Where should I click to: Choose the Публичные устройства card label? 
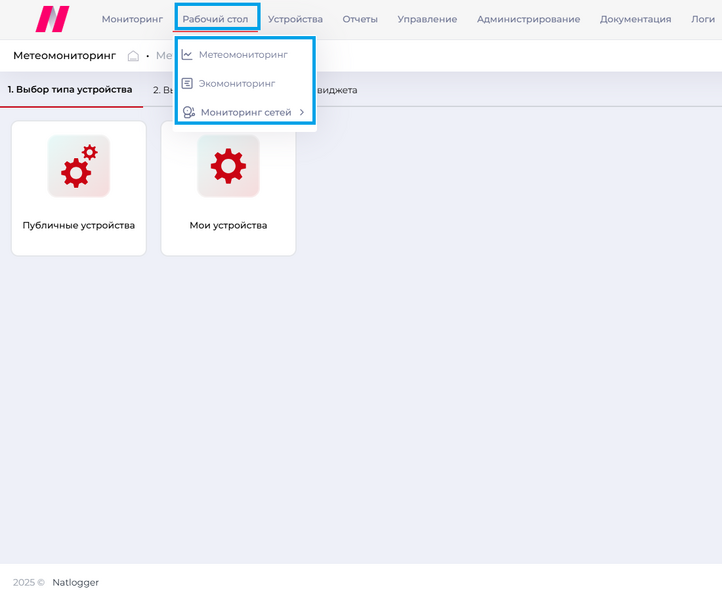[79, 225]
